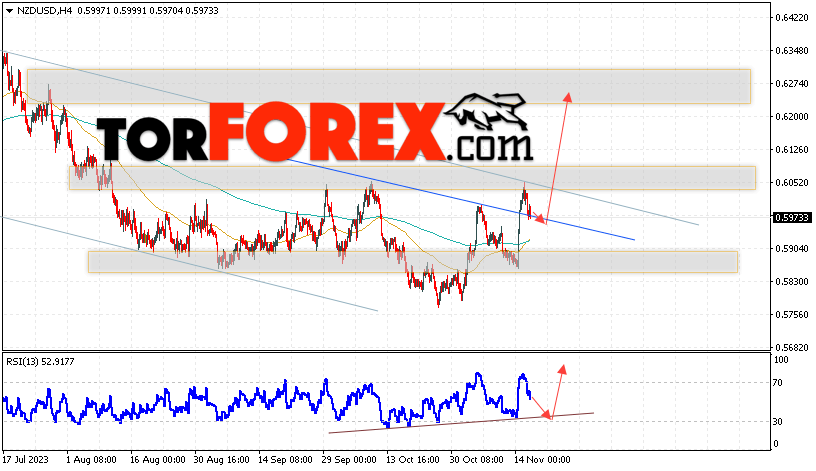
Task: Click the RSI scale value 100
Action: click(x=781, y=360)
